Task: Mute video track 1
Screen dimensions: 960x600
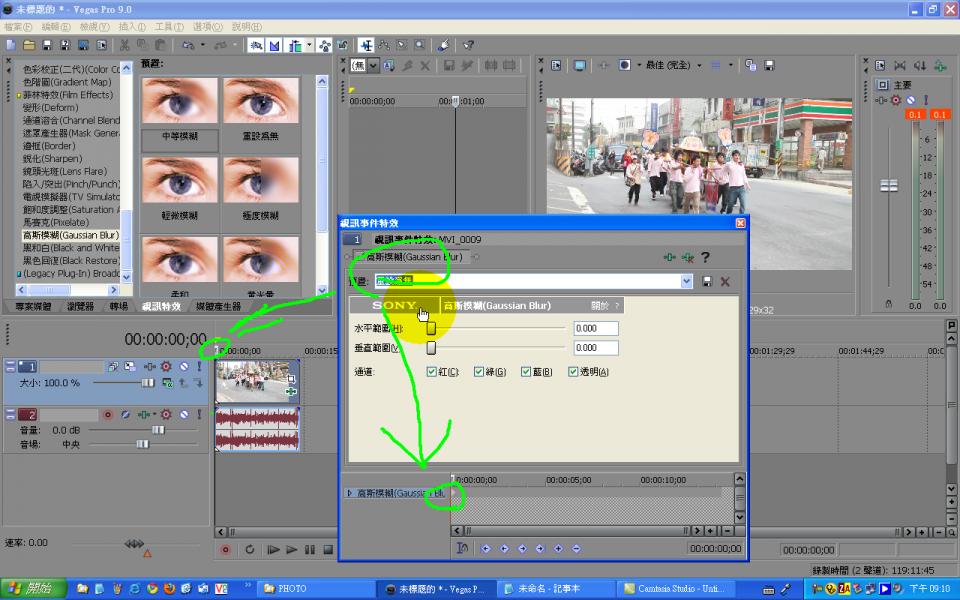Action: click(183, 367)
